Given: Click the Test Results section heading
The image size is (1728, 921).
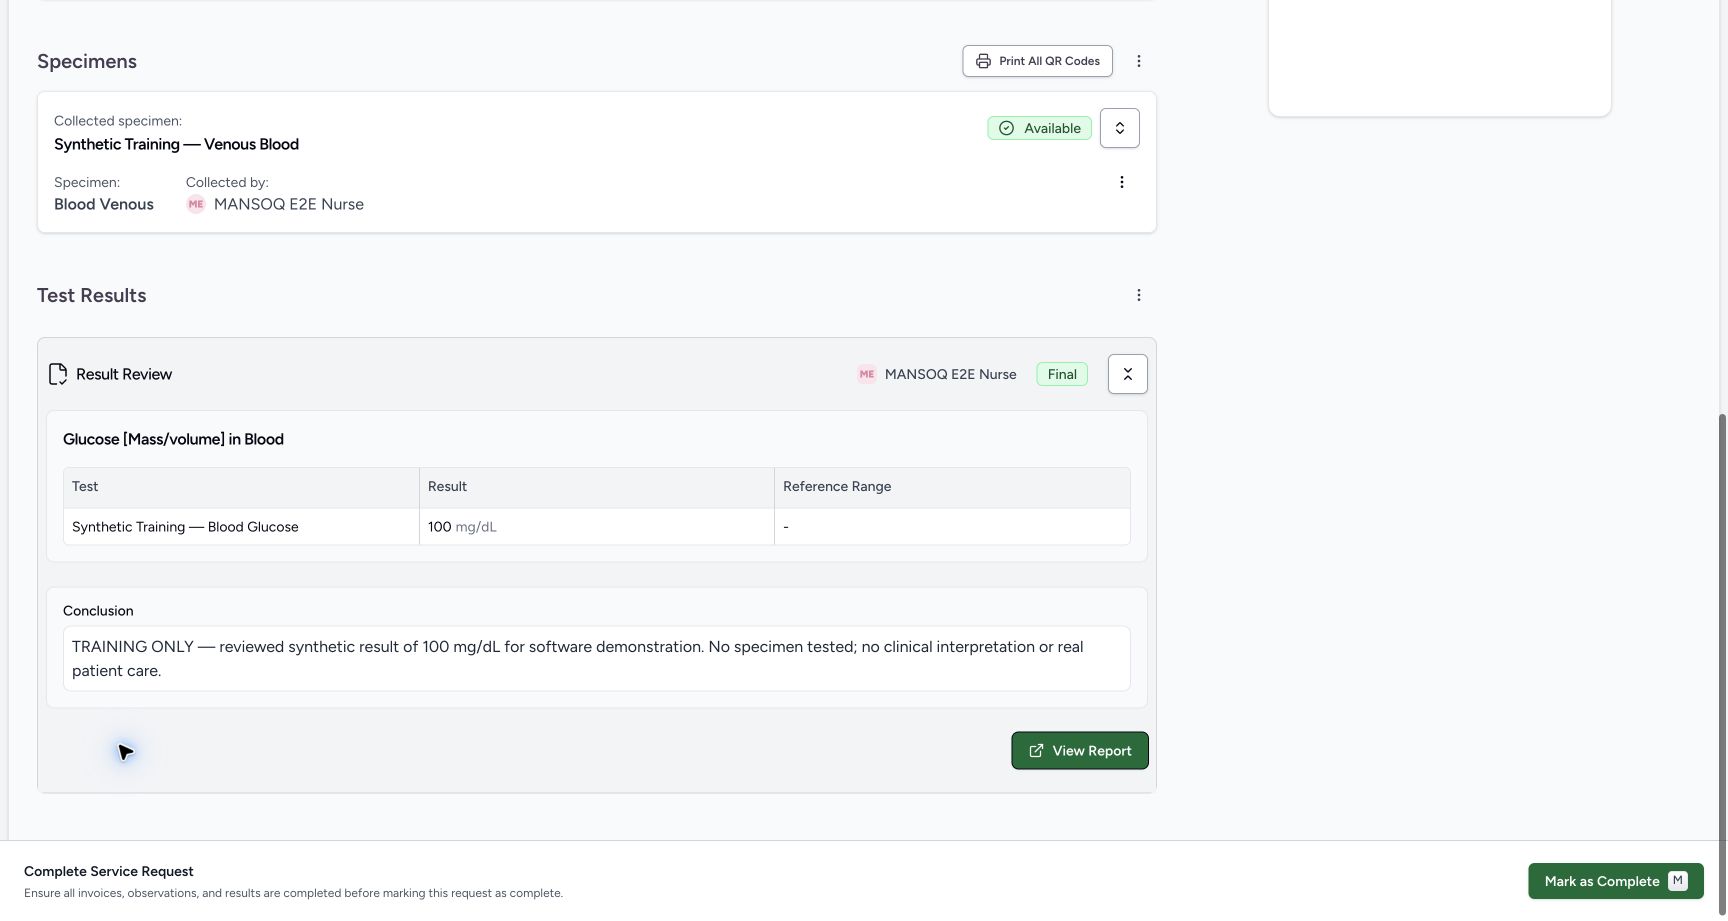Looking at the screenshot, I should click(92, 295).
